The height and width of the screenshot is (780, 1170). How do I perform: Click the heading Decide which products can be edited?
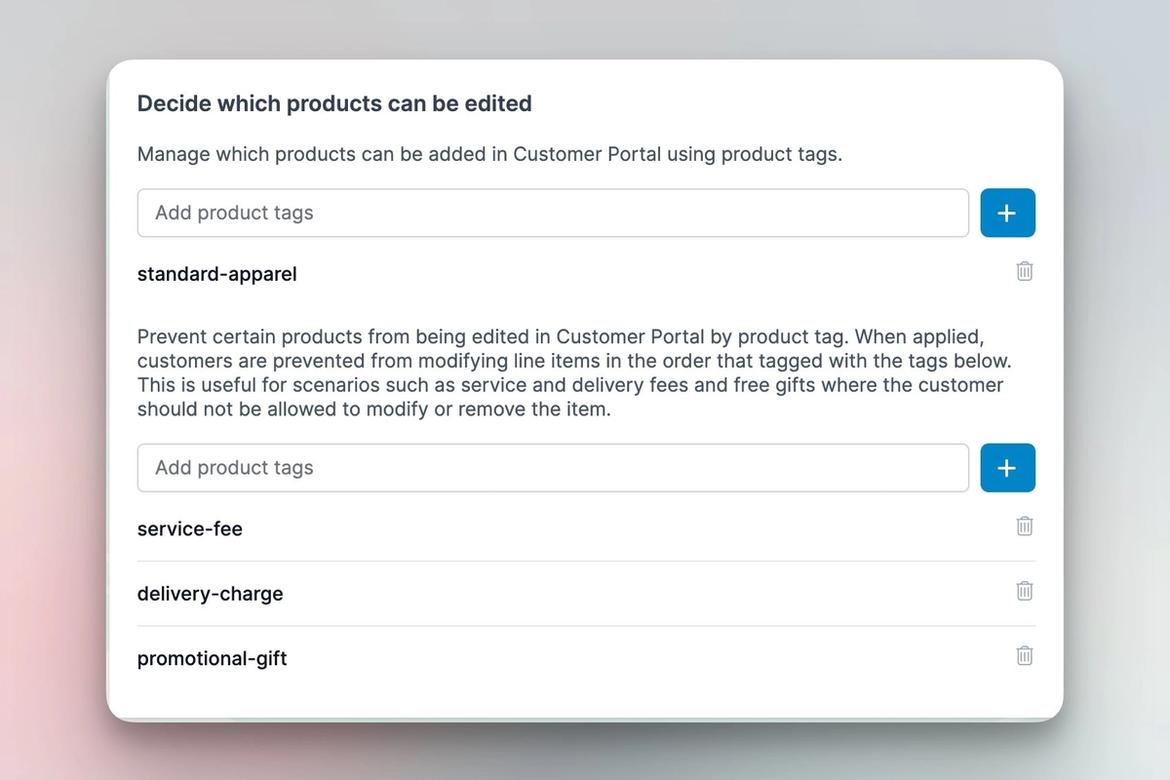pos(334,103)
